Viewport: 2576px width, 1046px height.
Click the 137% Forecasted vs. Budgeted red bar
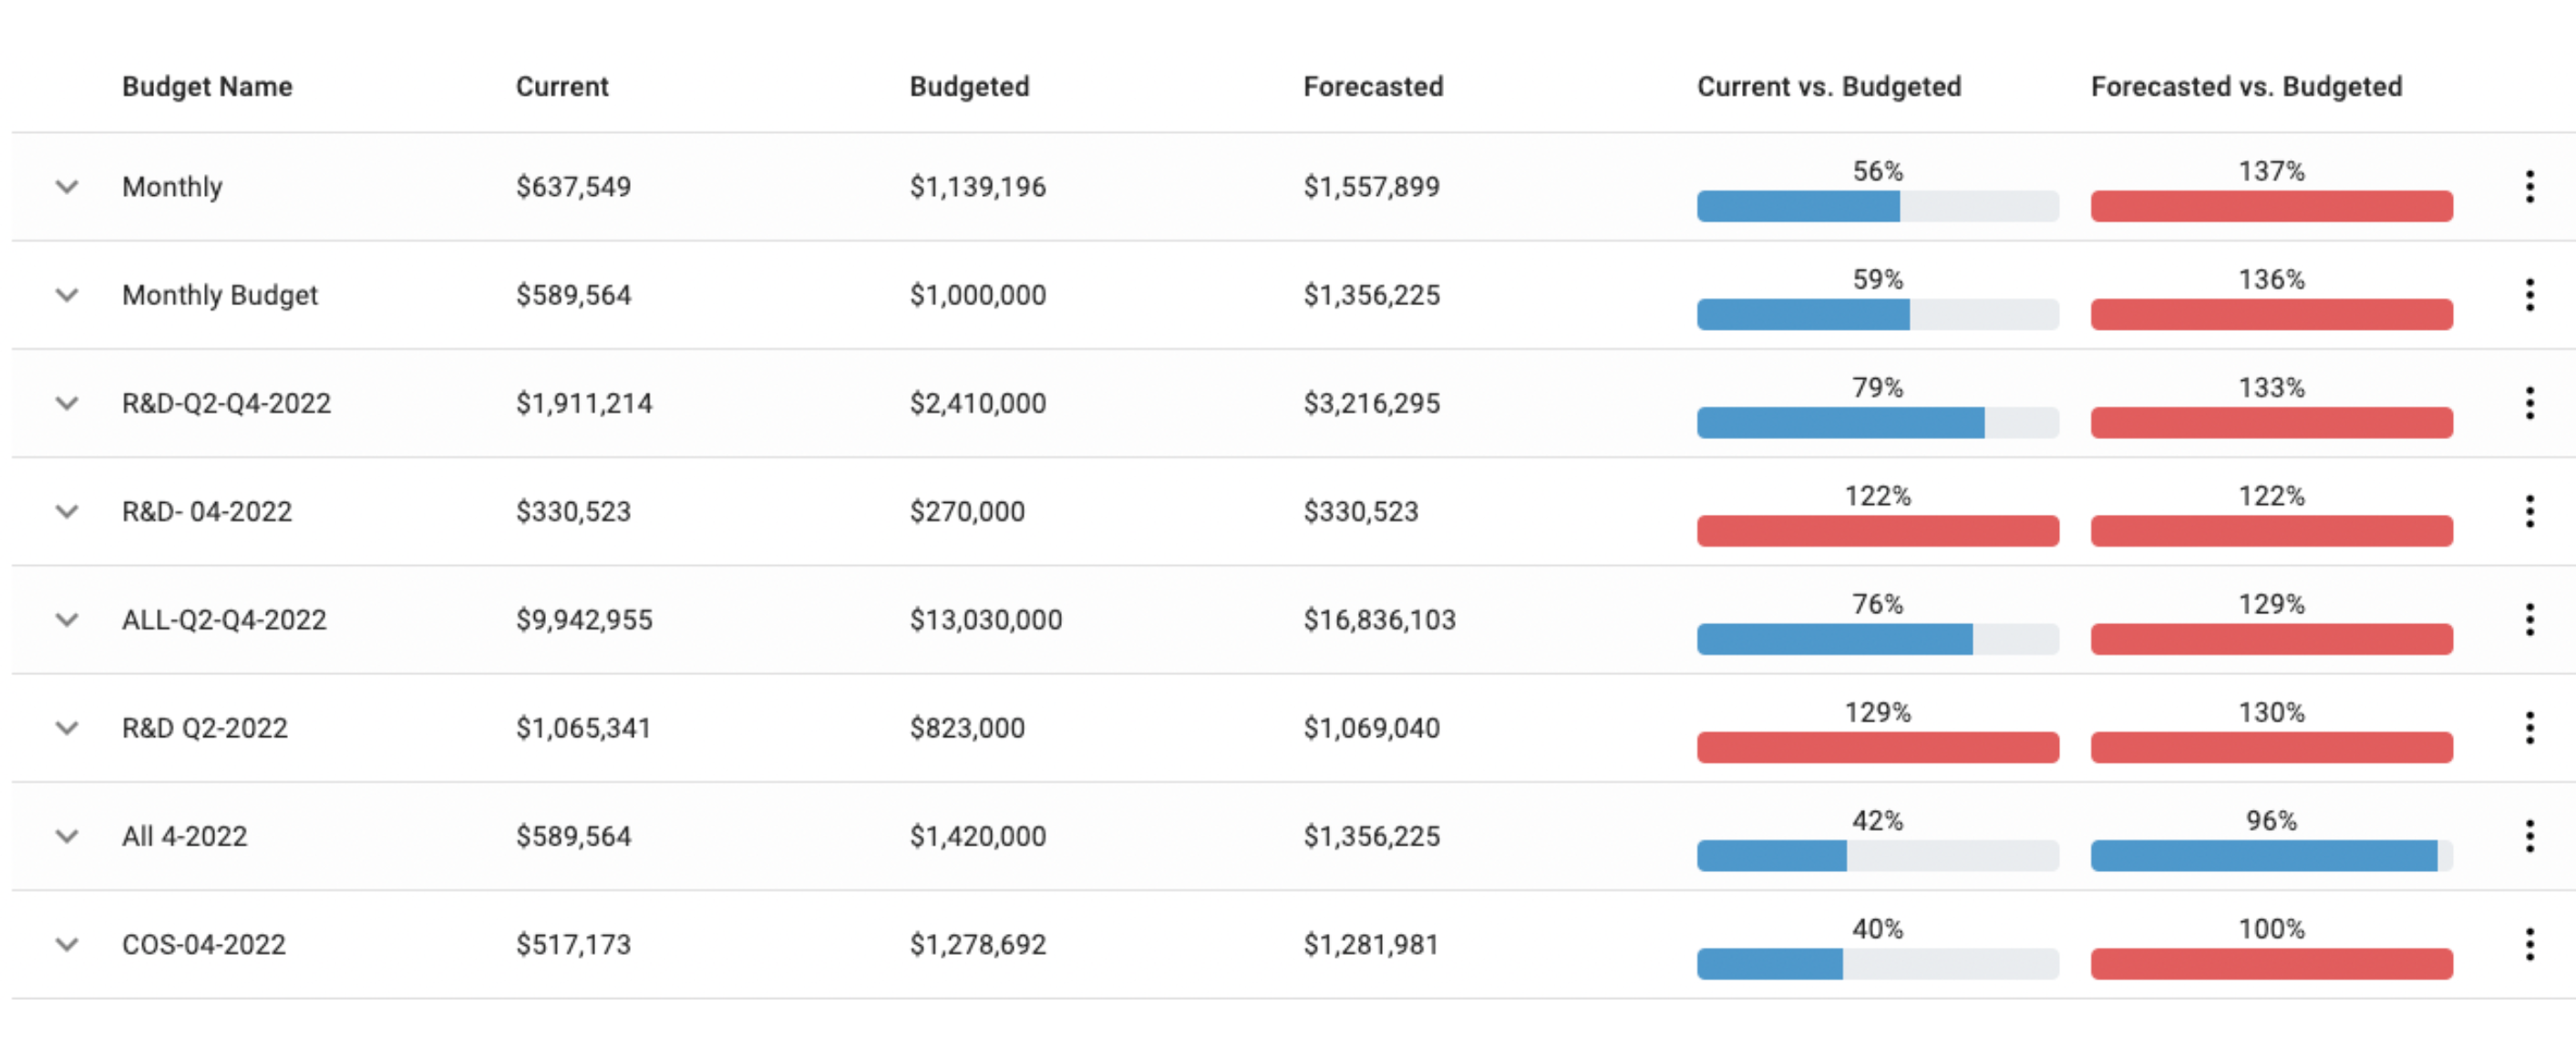2271,206
